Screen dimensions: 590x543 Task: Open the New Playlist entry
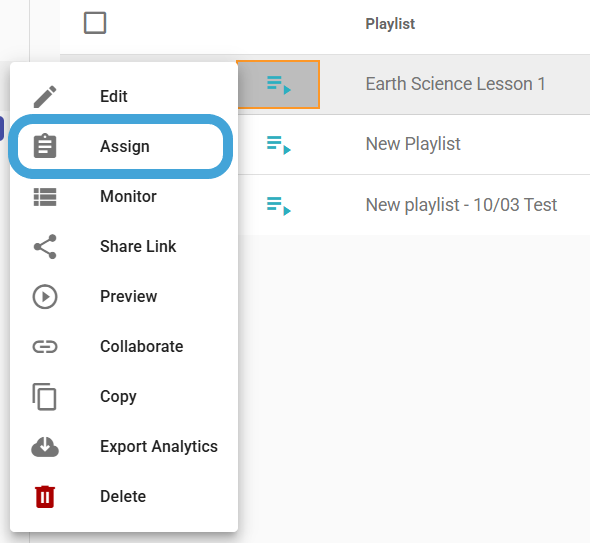tap(413, 144)
